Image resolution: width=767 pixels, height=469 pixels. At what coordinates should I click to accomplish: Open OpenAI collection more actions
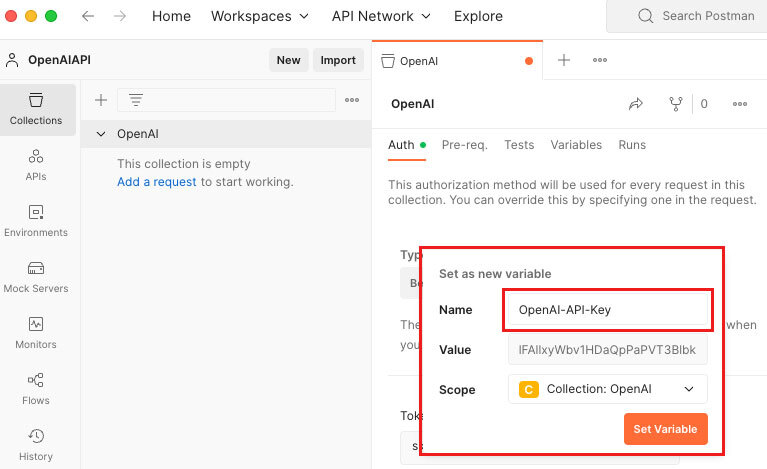point(740,104)
